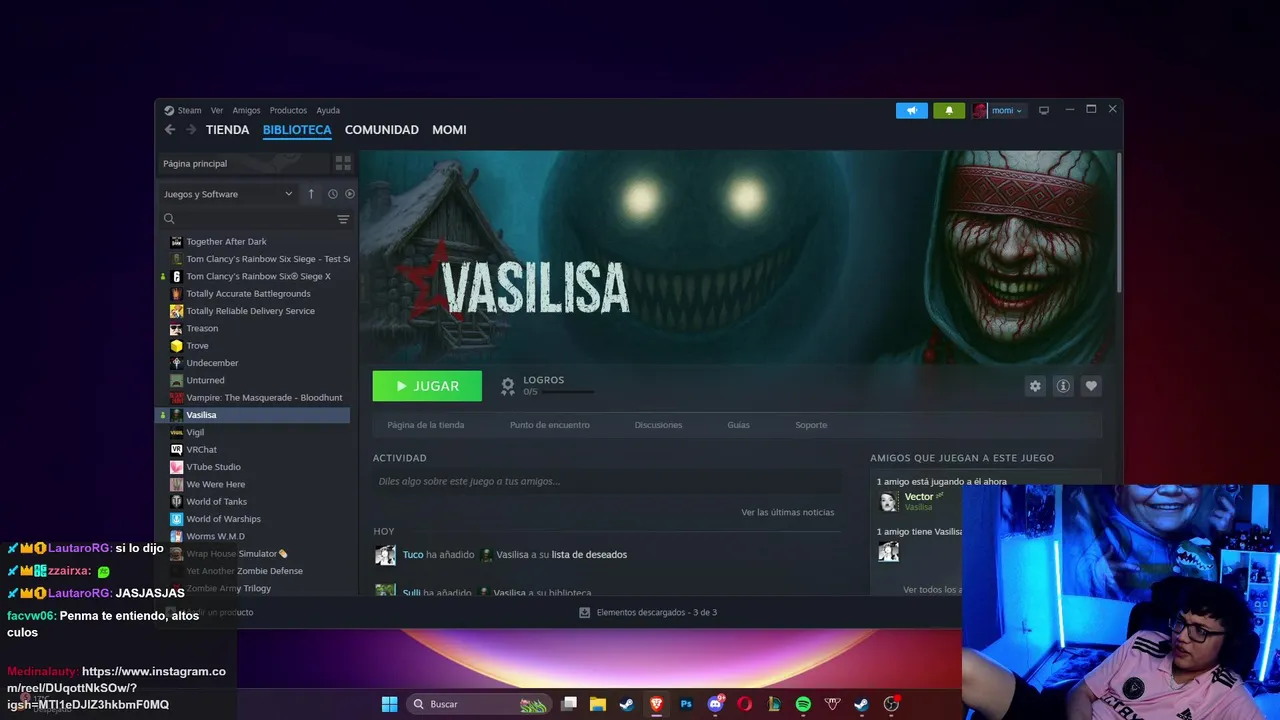Open the Windows Start menu
The width and height of the screenshot is (1280, 720).
(x=389, y=704)
